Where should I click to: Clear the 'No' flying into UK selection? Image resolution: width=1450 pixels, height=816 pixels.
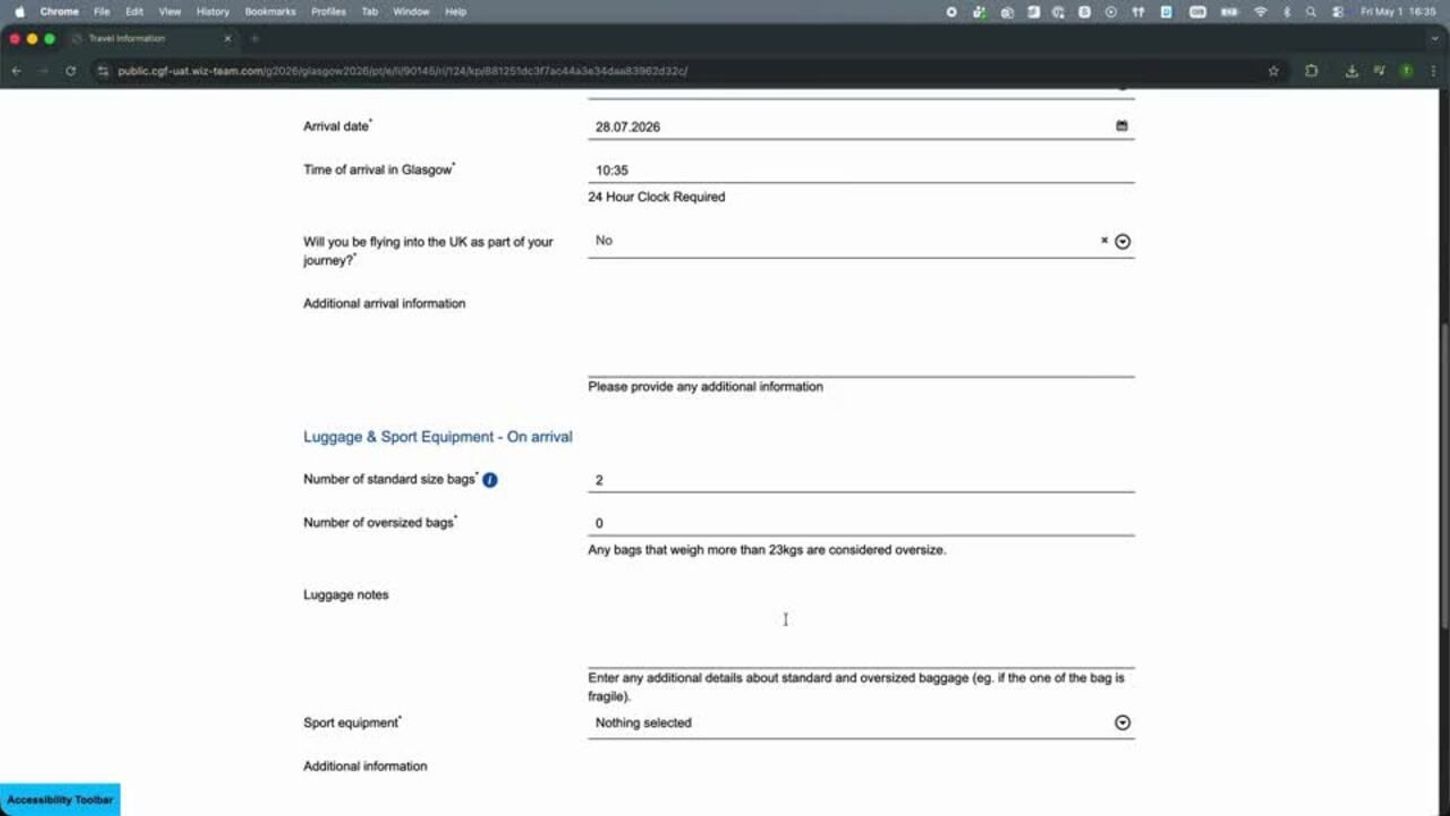click(x=1104, y=241)
